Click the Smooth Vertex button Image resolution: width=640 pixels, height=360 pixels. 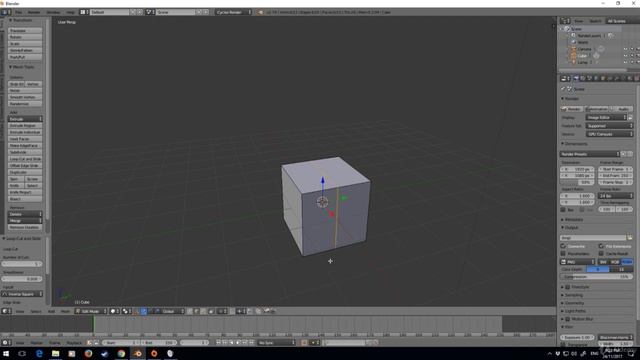pos(25,97)
